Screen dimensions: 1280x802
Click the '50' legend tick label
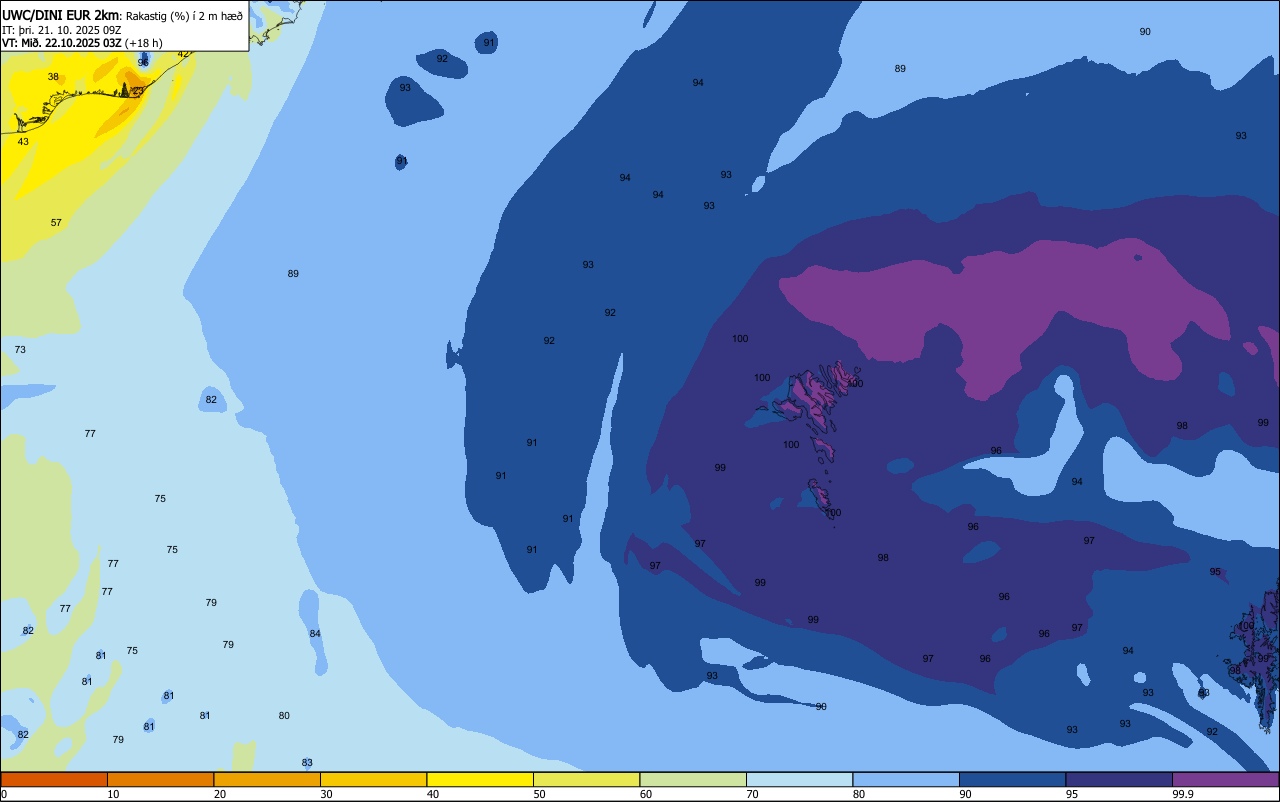click(539, 794)
